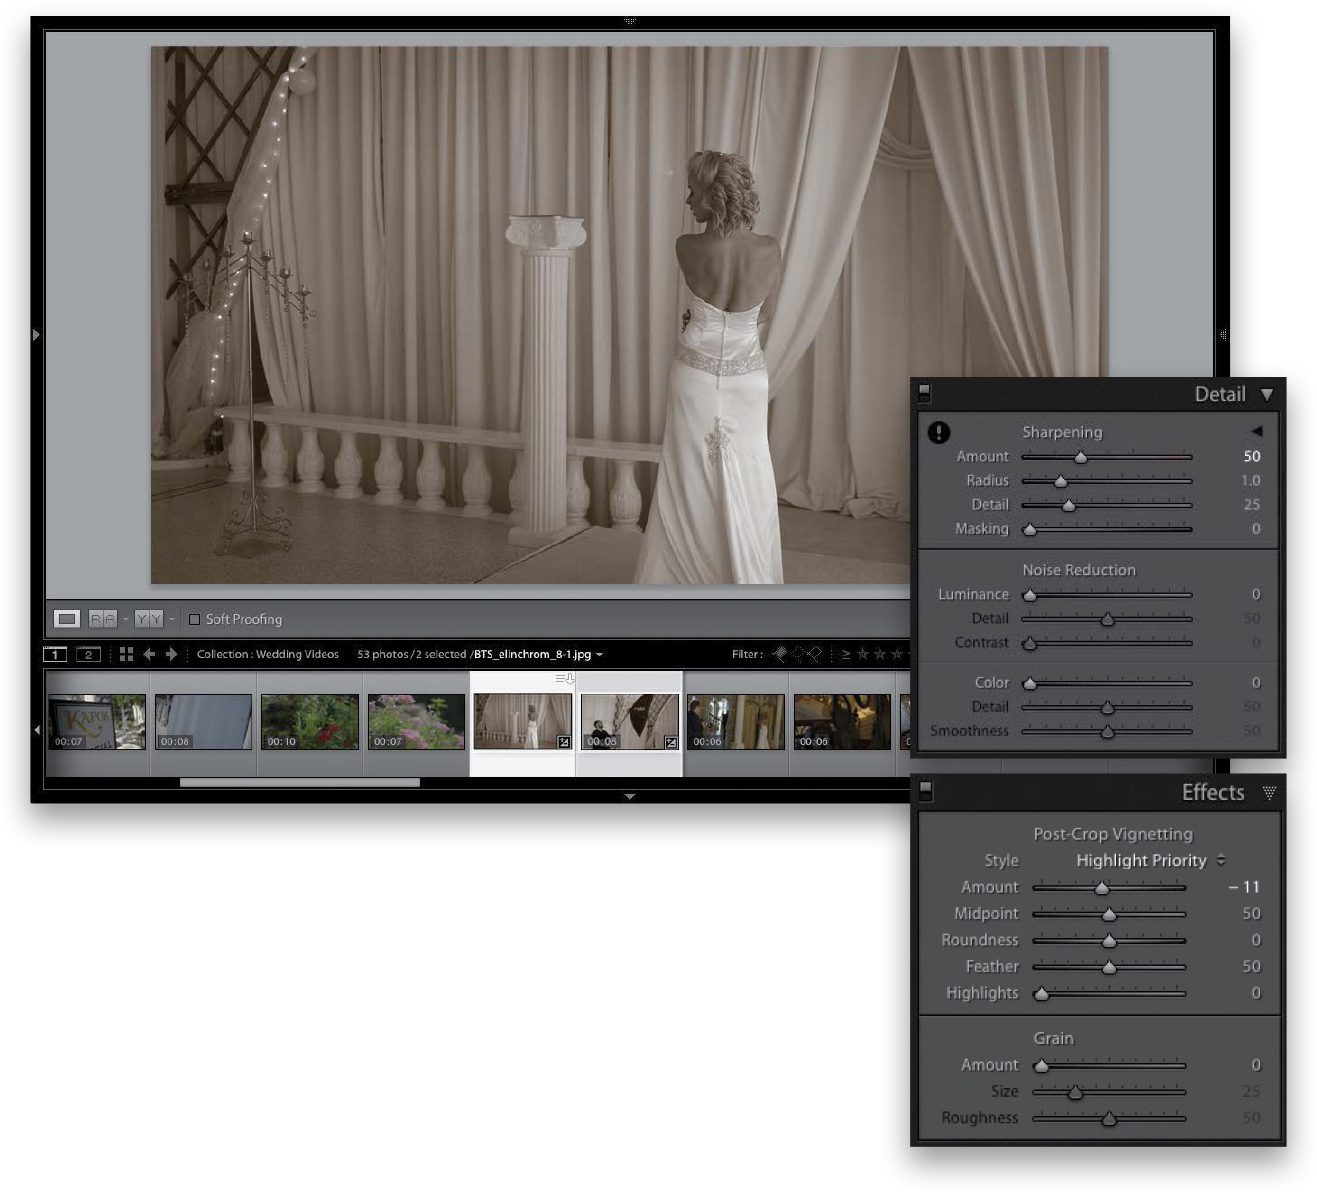The width and height of the screenshot is (1317, 1192).
Task: Adjust the Vignetting Feather slider
Action: pos(1109,967)
